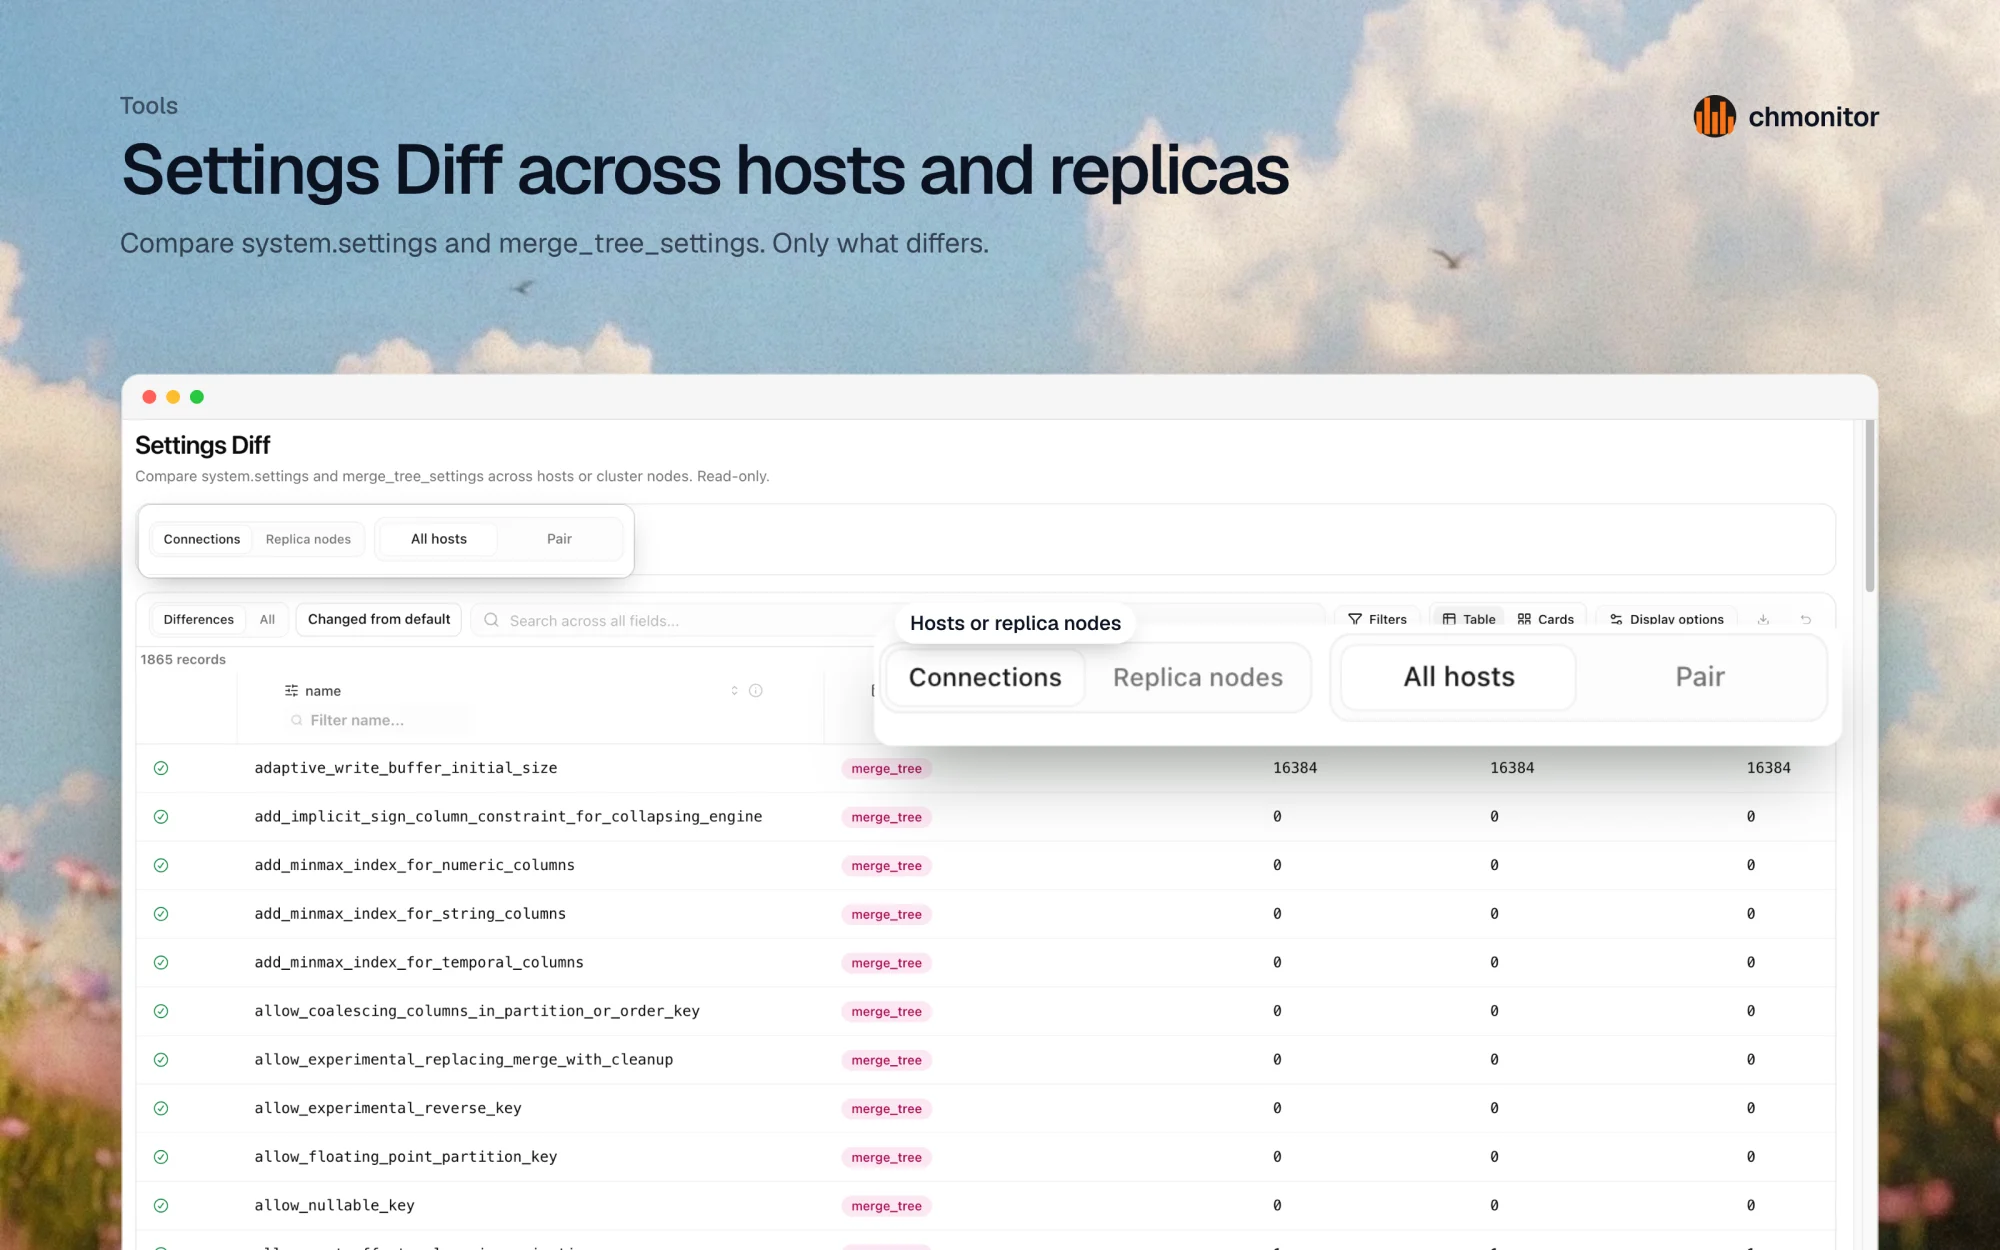Focus the Filter name input
This screenshot has height=1250, width=2000.
pos(375,720)
